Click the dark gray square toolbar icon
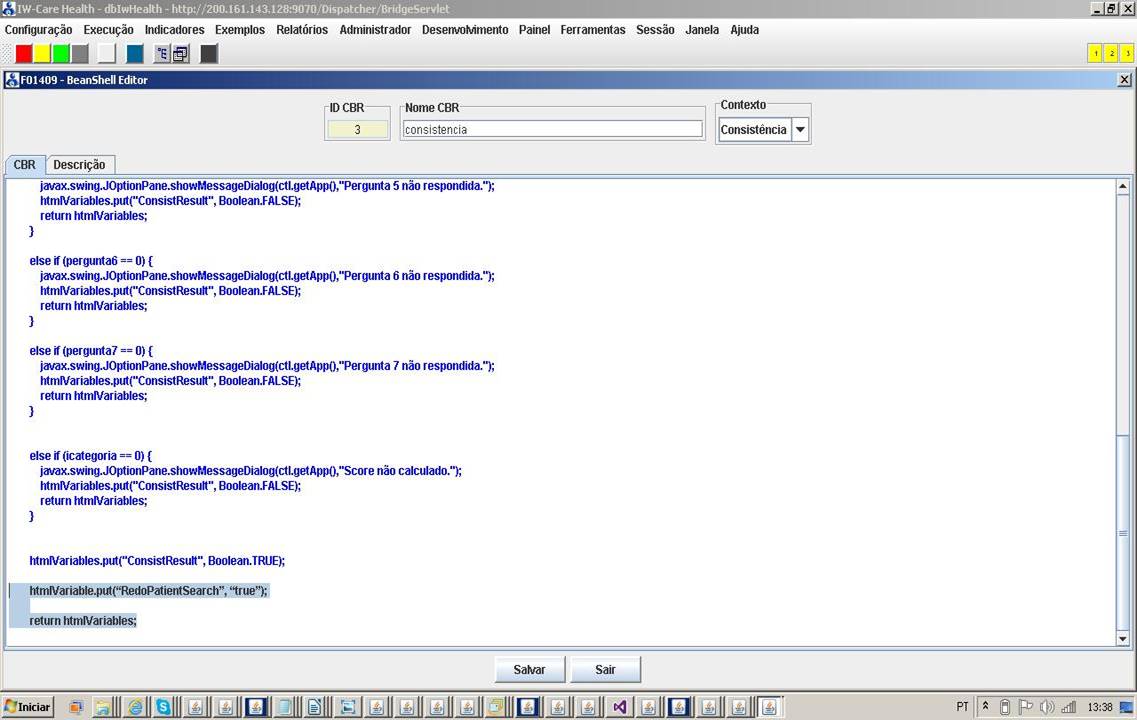 (209, 54)
